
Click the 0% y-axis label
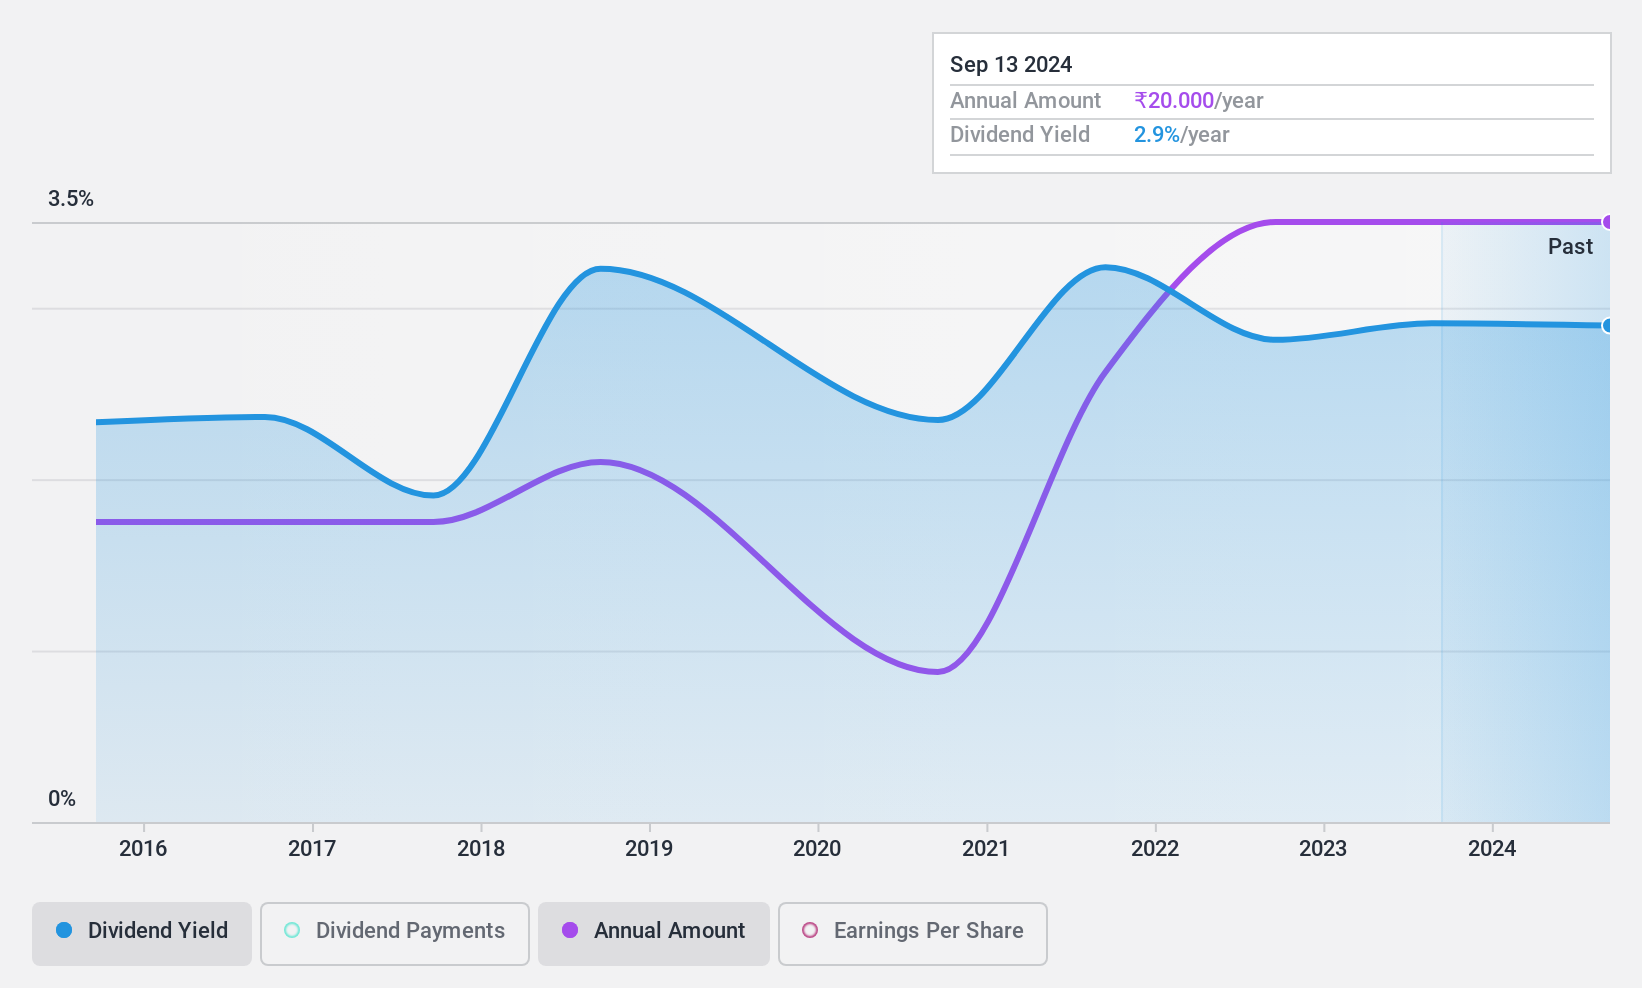click(x=62, y=798)
